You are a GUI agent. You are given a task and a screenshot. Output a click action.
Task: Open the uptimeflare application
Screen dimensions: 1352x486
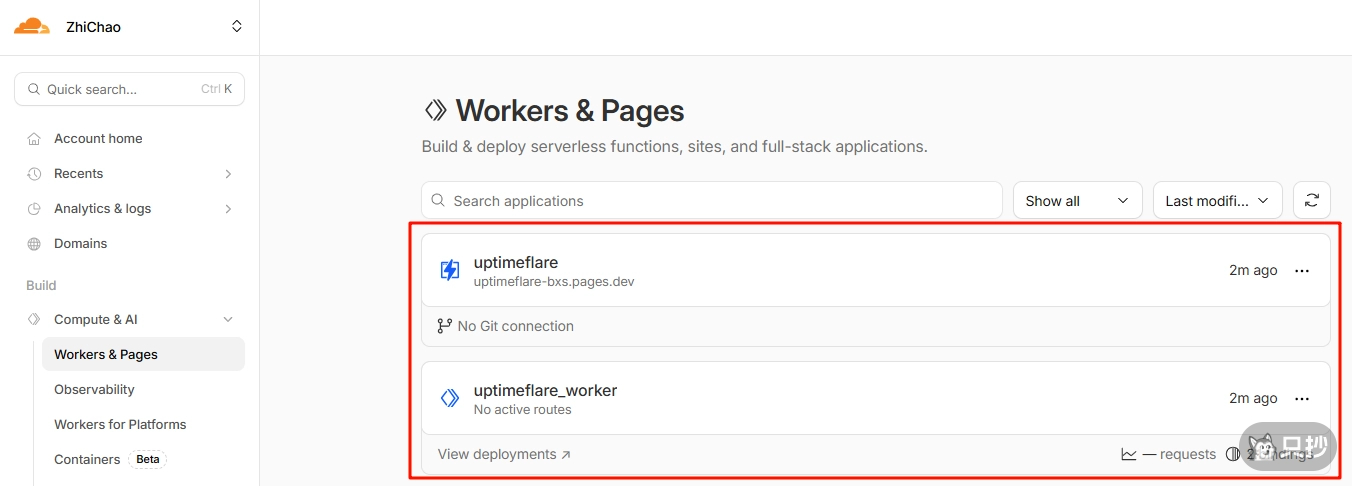click(516, 263)
